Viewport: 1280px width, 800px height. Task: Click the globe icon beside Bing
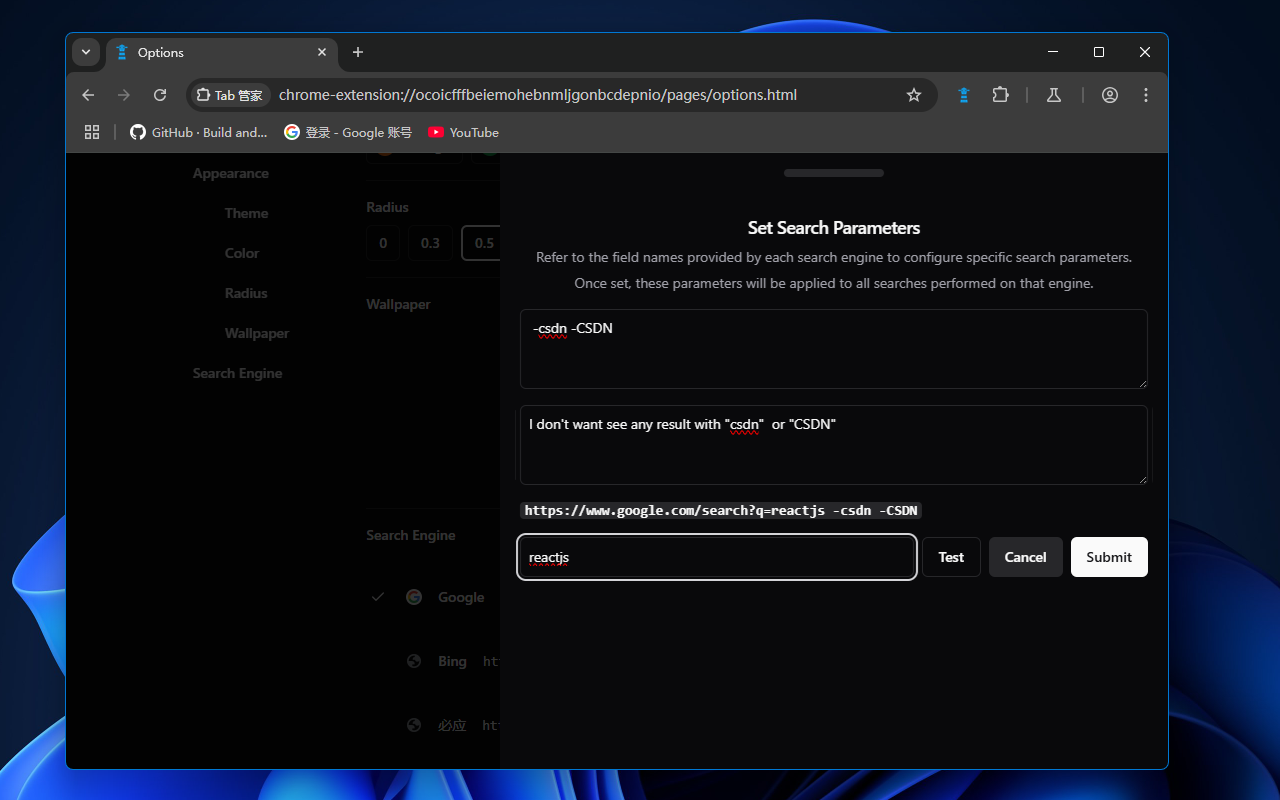coord(414,661)
